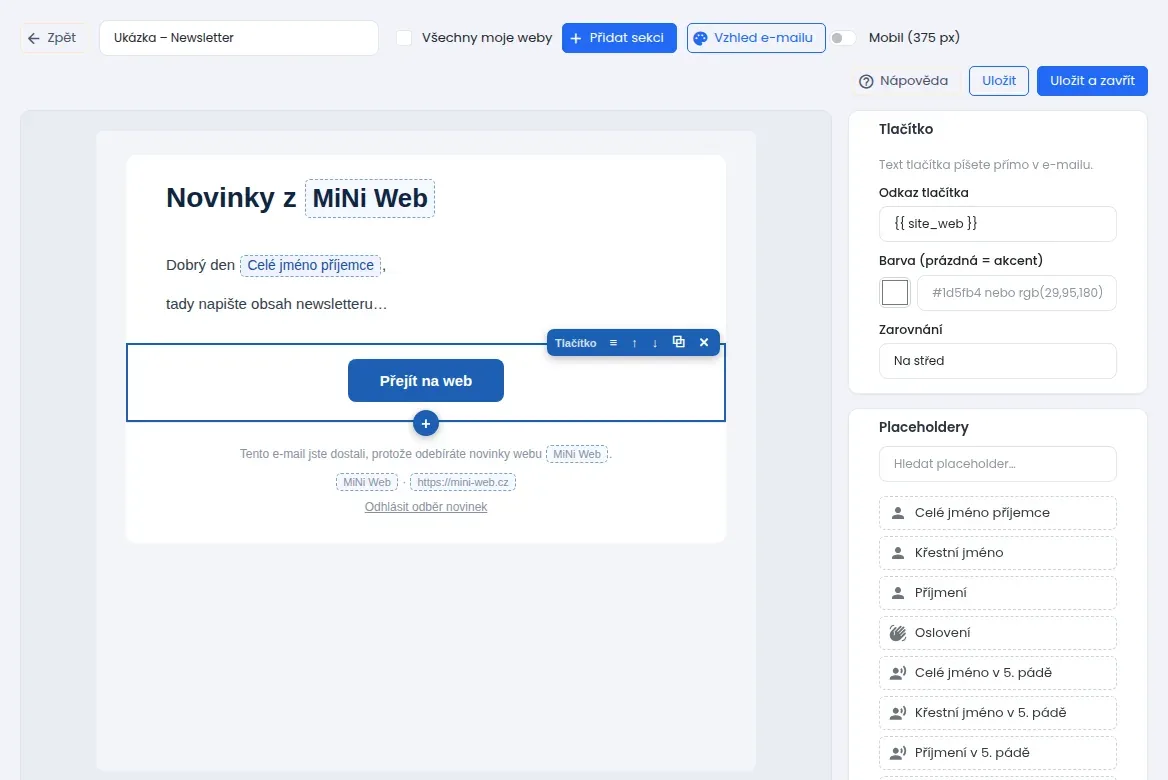This screenshot has height=780, width=1168.
Task: Move the button section down
Action: click(x=655, y=343)
